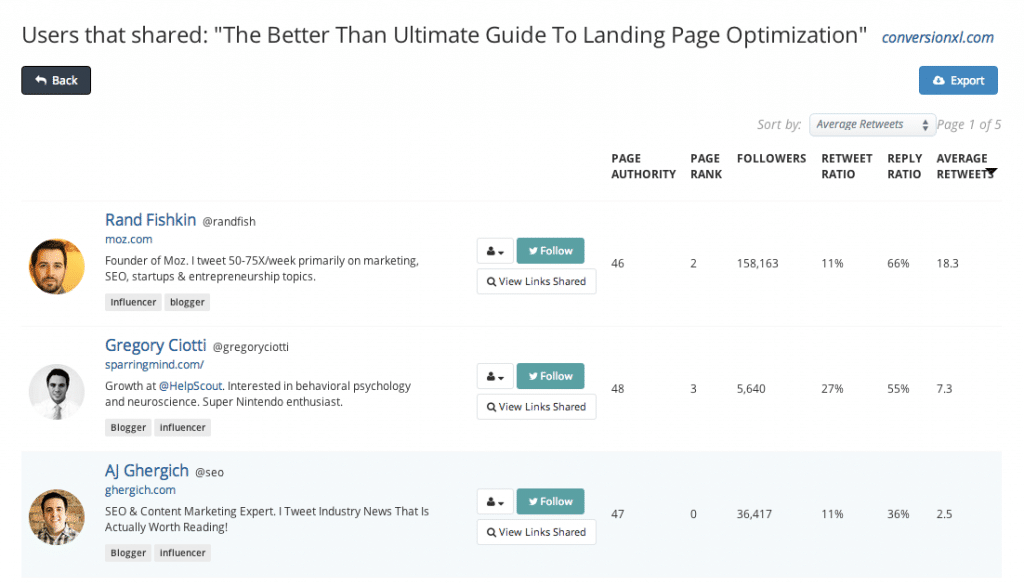The image size is (1024, 585).
Task: Click the Export button
Action: 957,80
